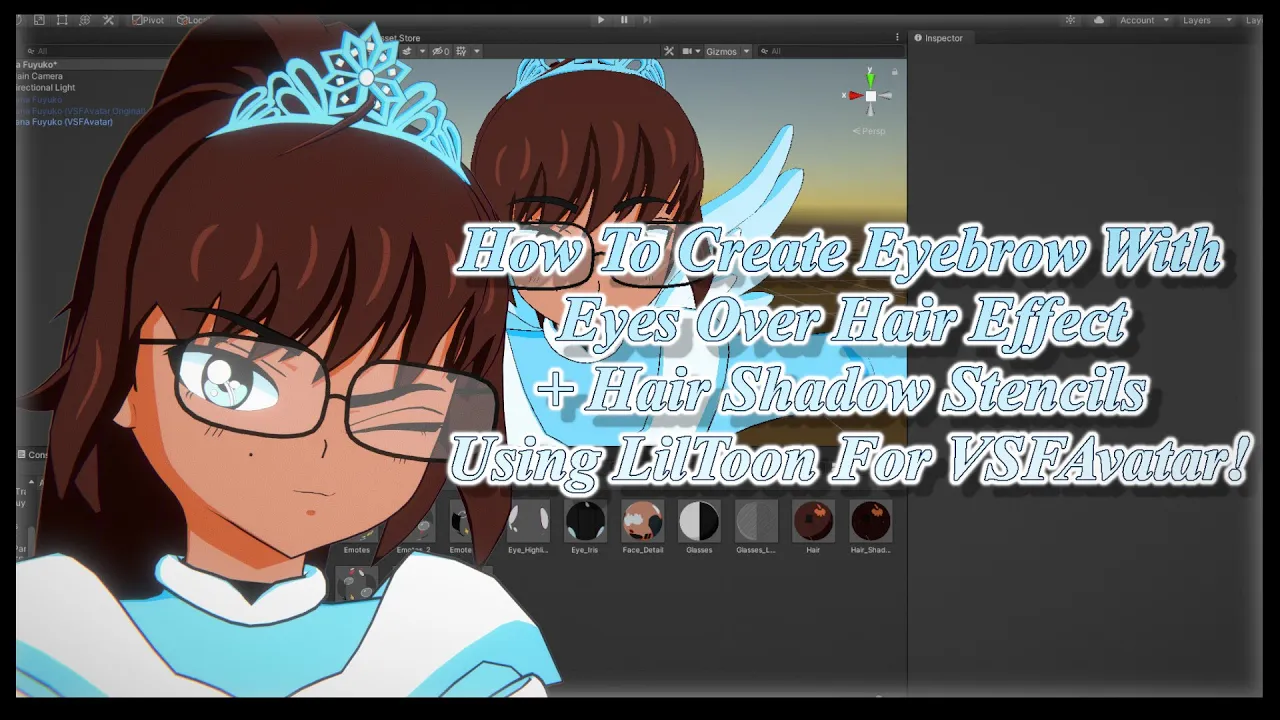Open the Asset Store tab
1280x720 pixels.
pos(398,38)
